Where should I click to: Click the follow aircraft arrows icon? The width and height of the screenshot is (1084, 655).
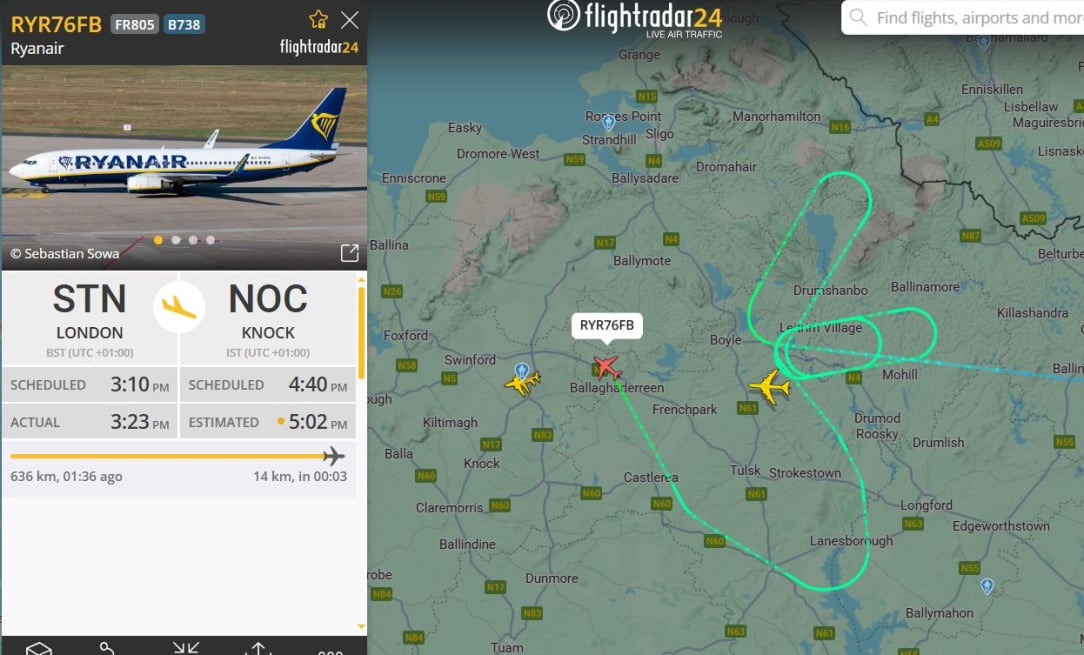(x=185, y=649)
